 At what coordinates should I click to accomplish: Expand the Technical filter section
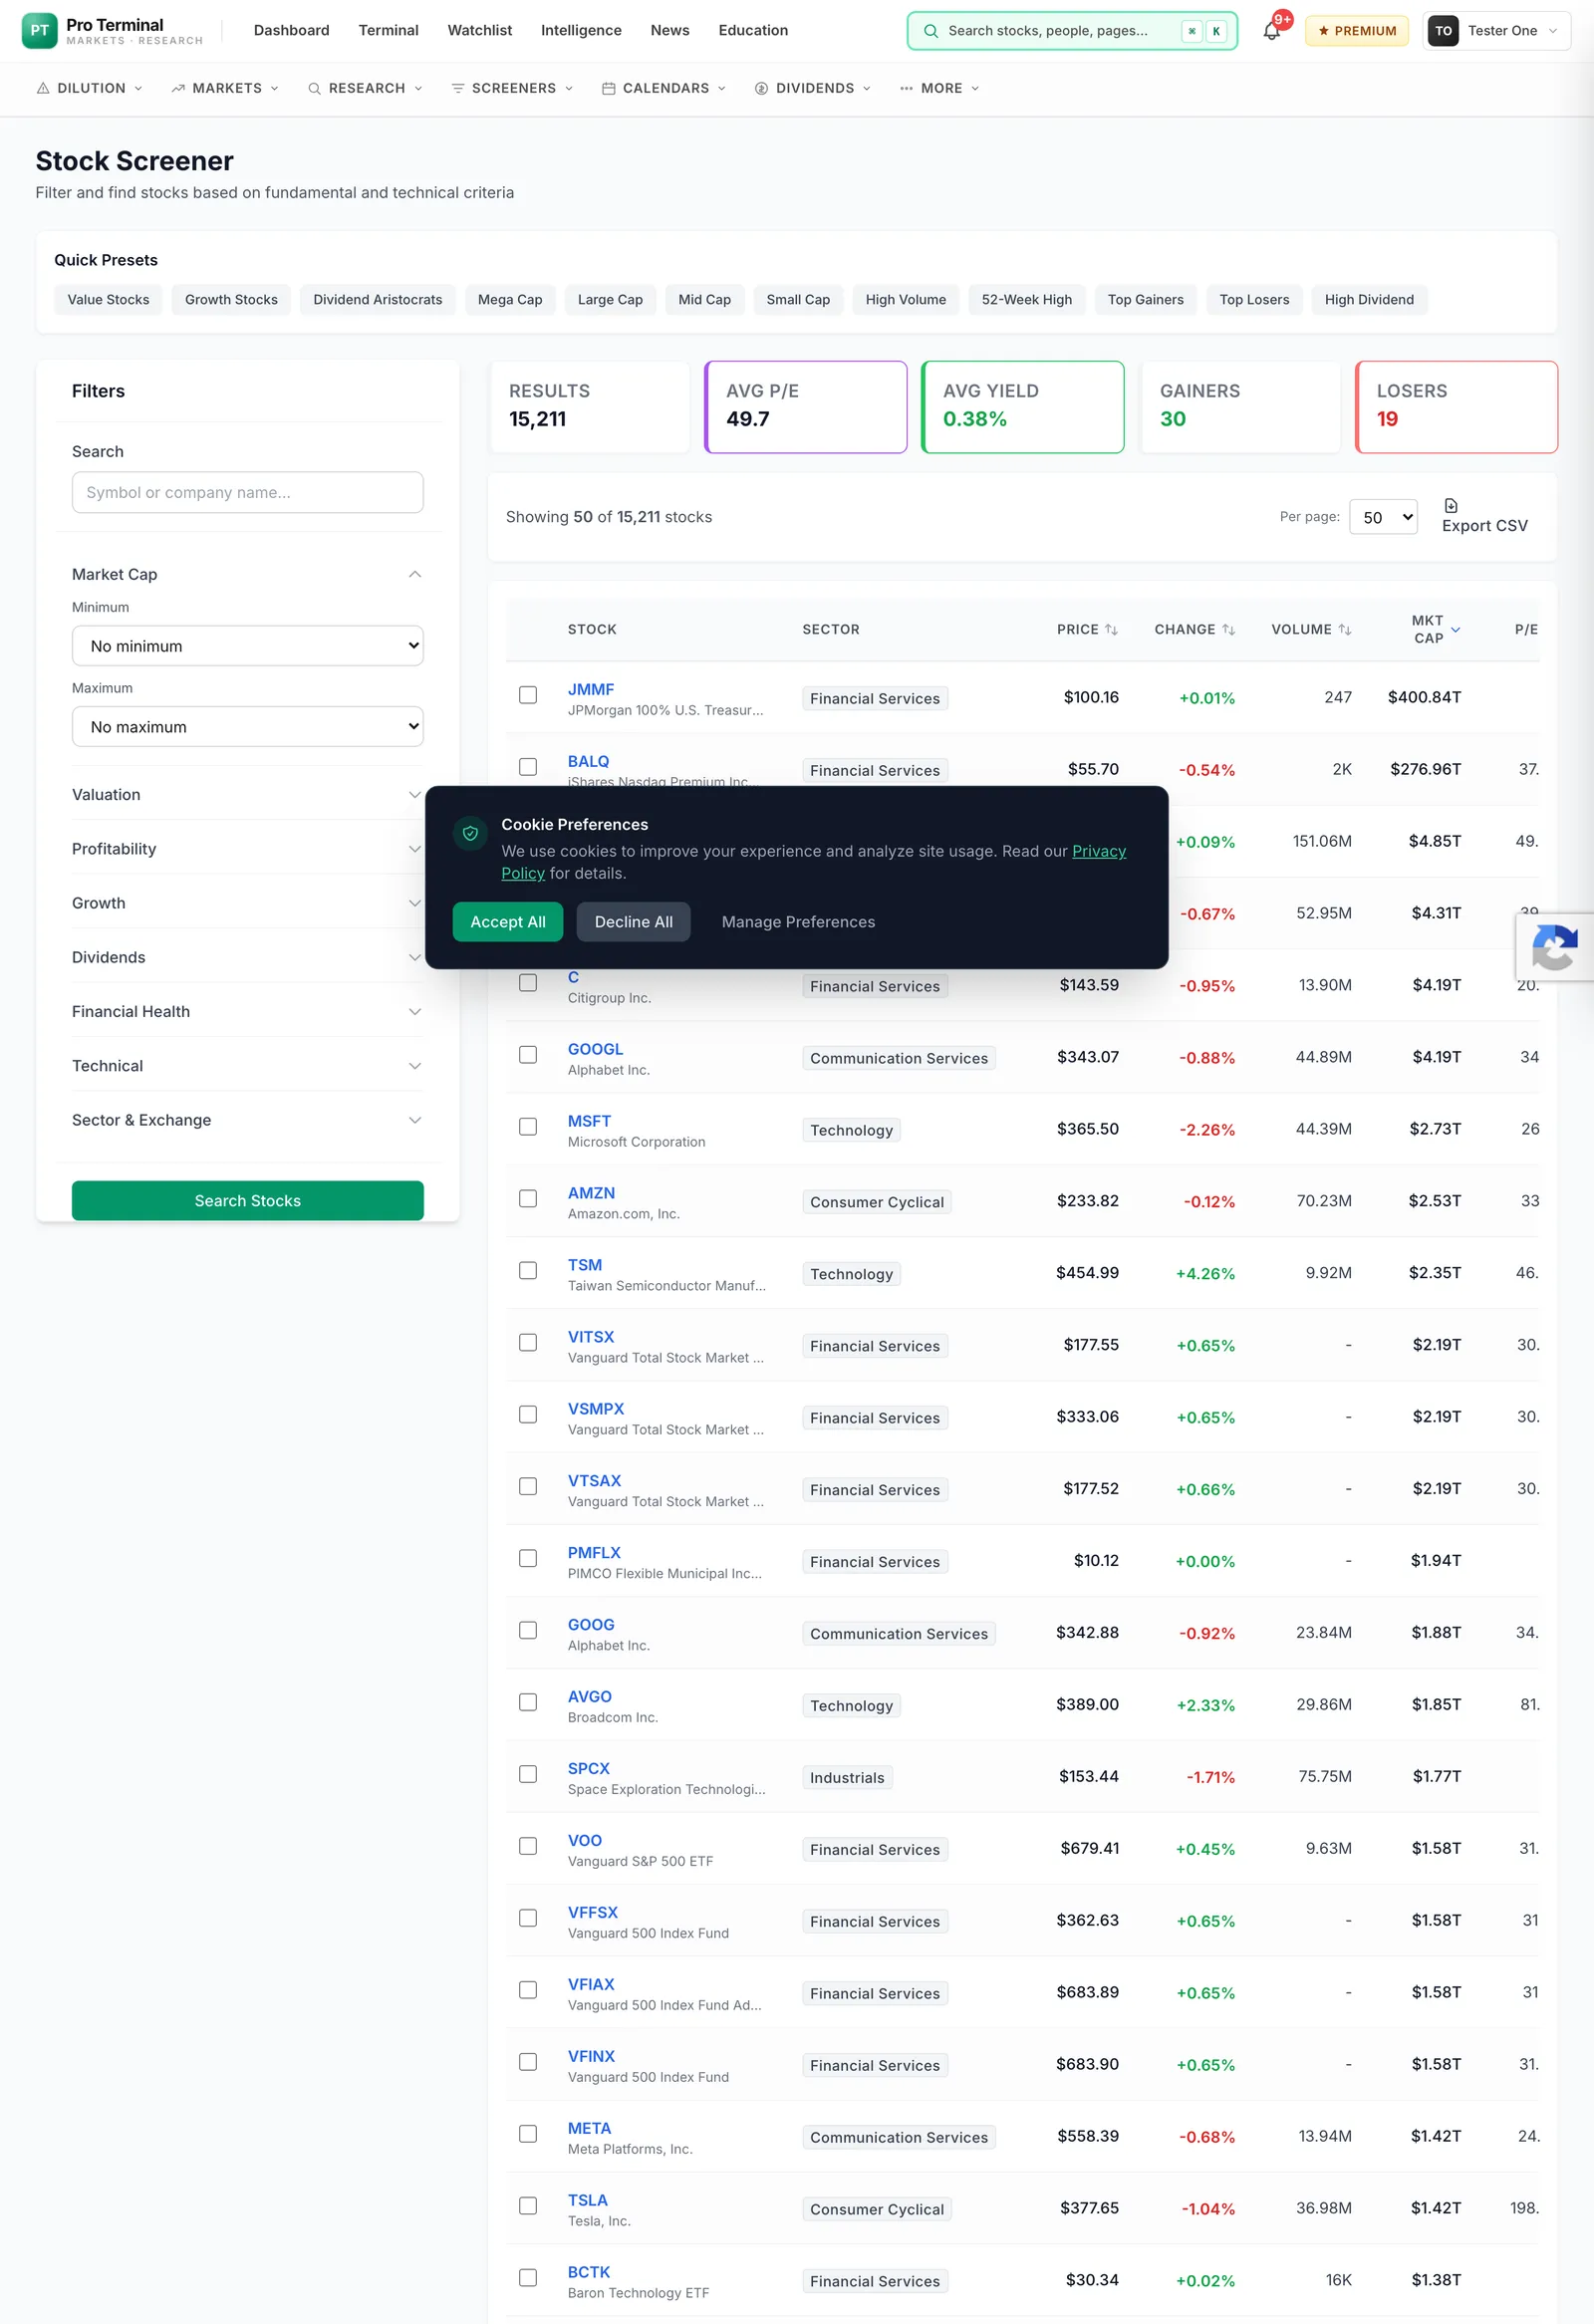247,1066
